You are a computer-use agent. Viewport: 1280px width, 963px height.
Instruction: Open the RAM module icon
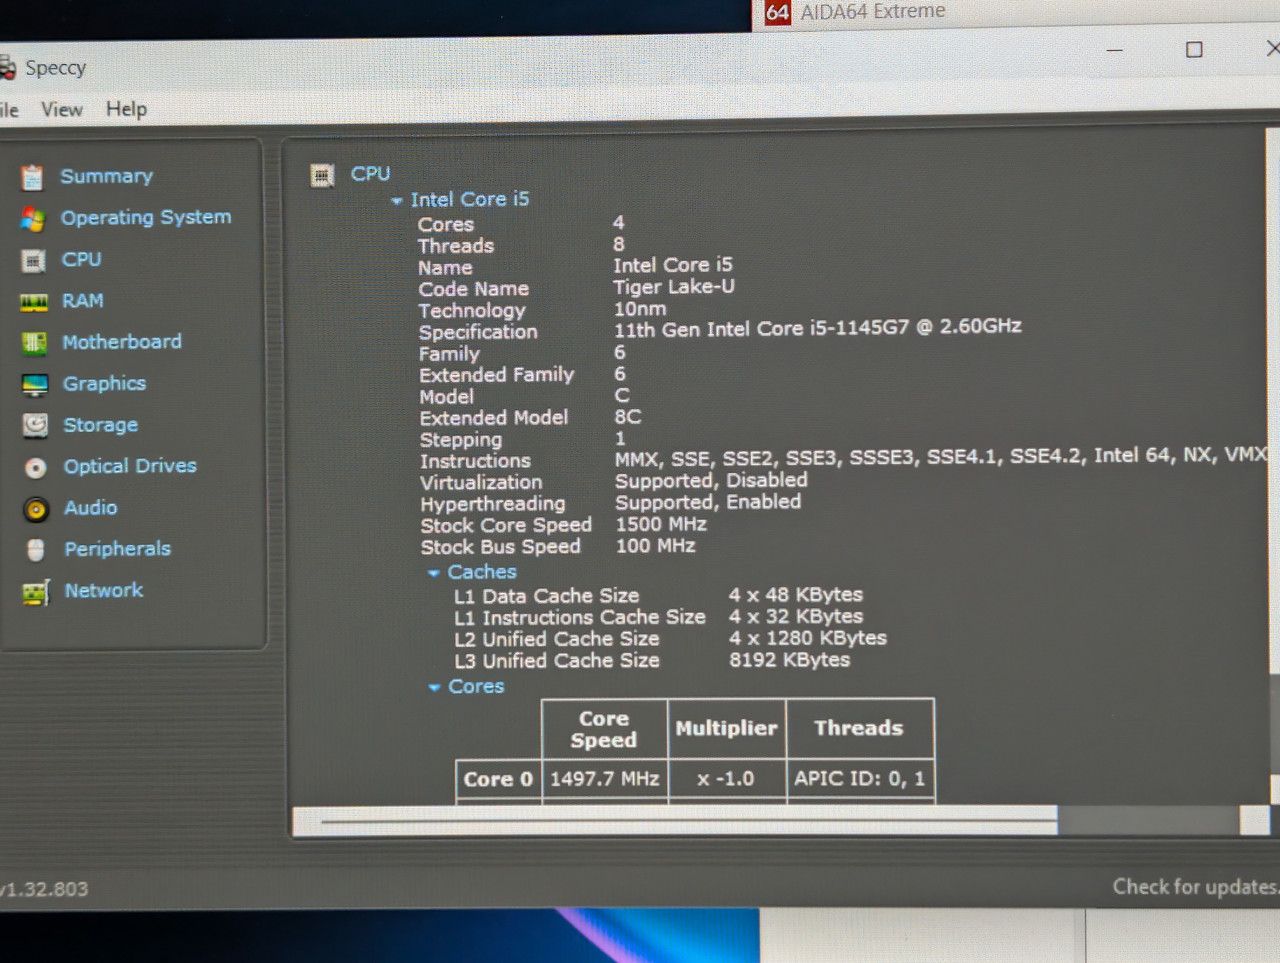[34, 302]
